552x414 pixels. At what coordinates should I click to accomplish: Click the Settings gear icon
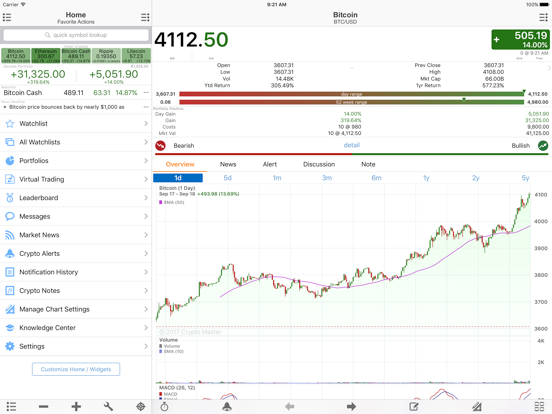click(x=10, y=346)
